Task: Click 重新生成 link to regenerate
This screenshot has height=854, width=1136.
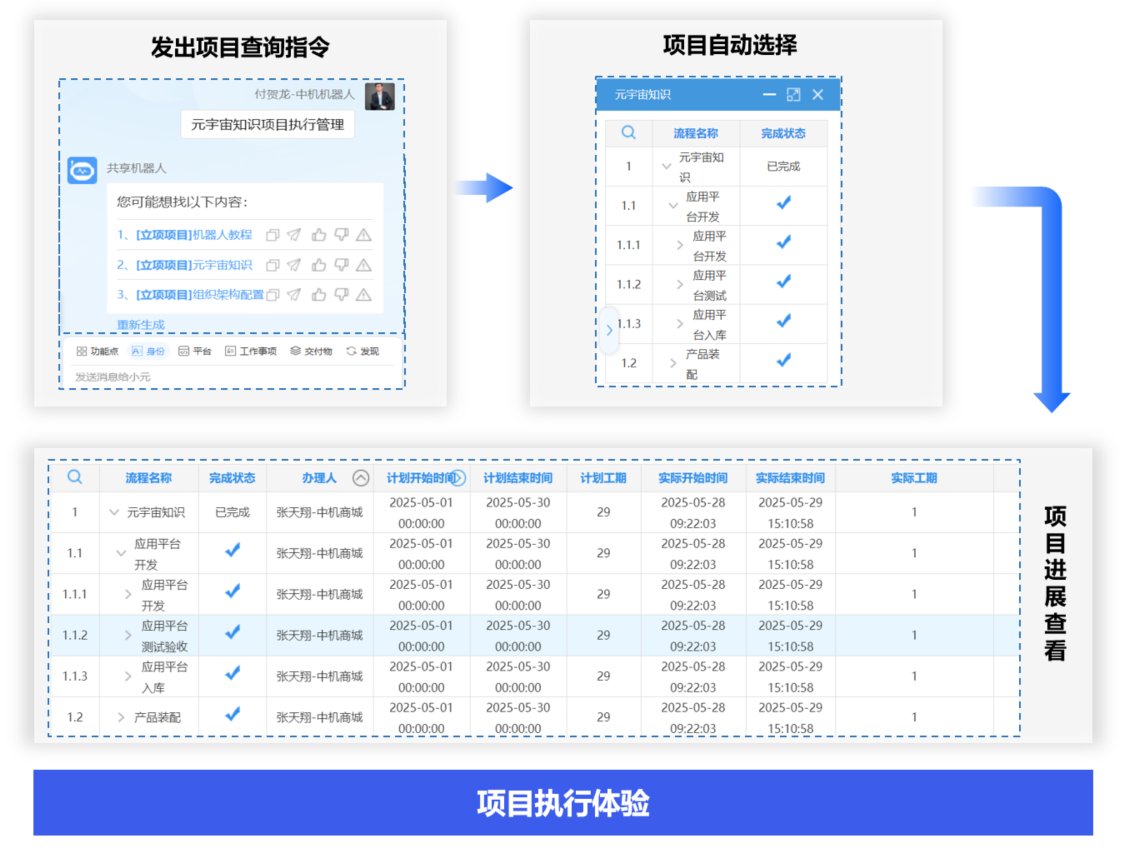Action: coord(140,324)
